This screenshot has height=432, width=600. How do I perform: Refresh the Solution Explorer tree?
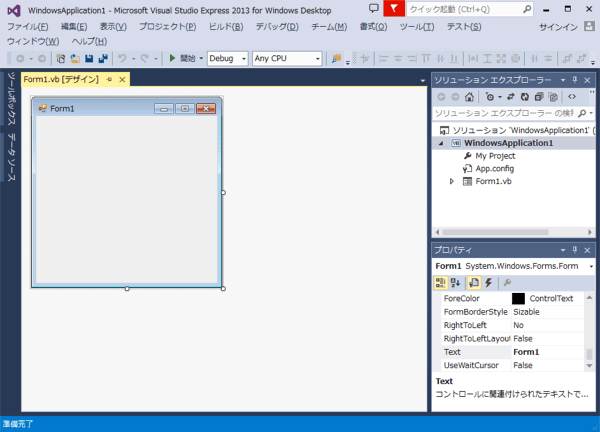click(525, 97)
